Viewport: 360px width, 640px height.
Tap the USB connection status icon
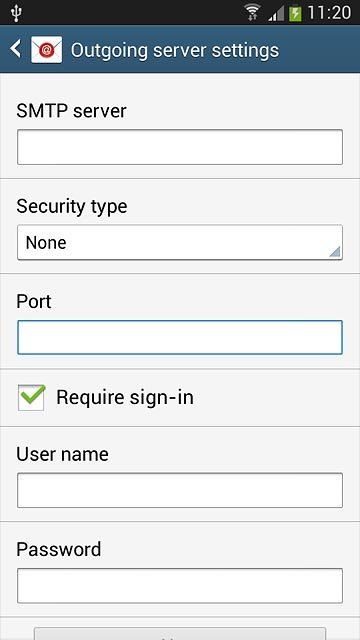[16, 13]
